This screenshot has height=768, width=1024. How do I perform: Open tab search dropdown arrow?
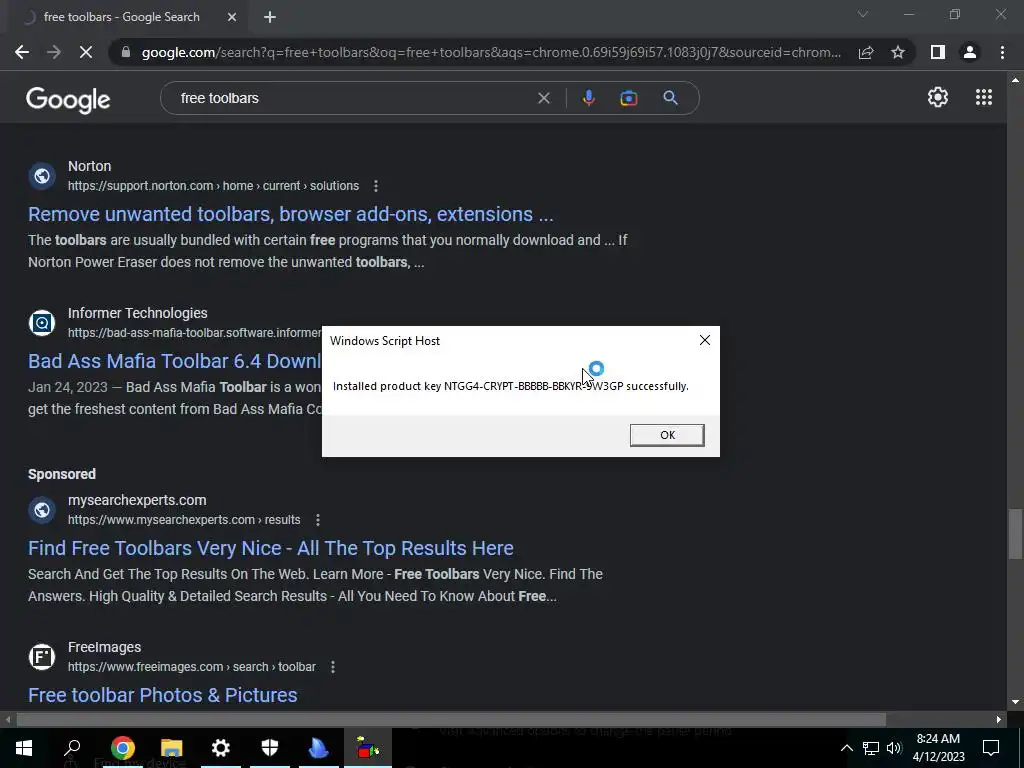pyautogui.click(x=863, y=14)
